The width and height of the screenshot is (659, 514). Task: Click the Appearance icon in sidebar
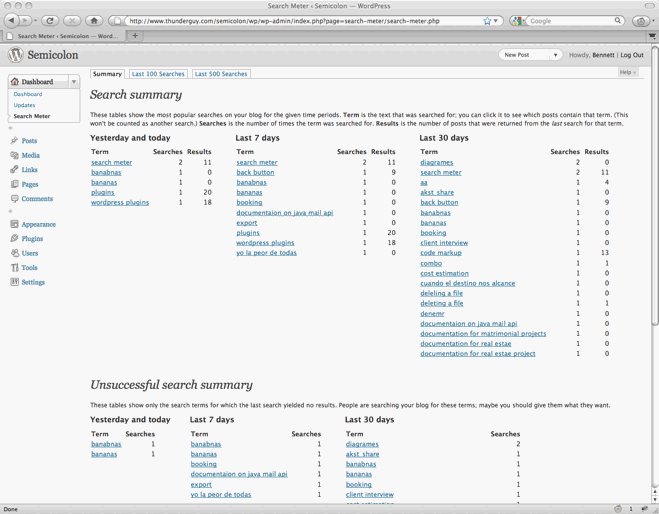click(14, 224)
